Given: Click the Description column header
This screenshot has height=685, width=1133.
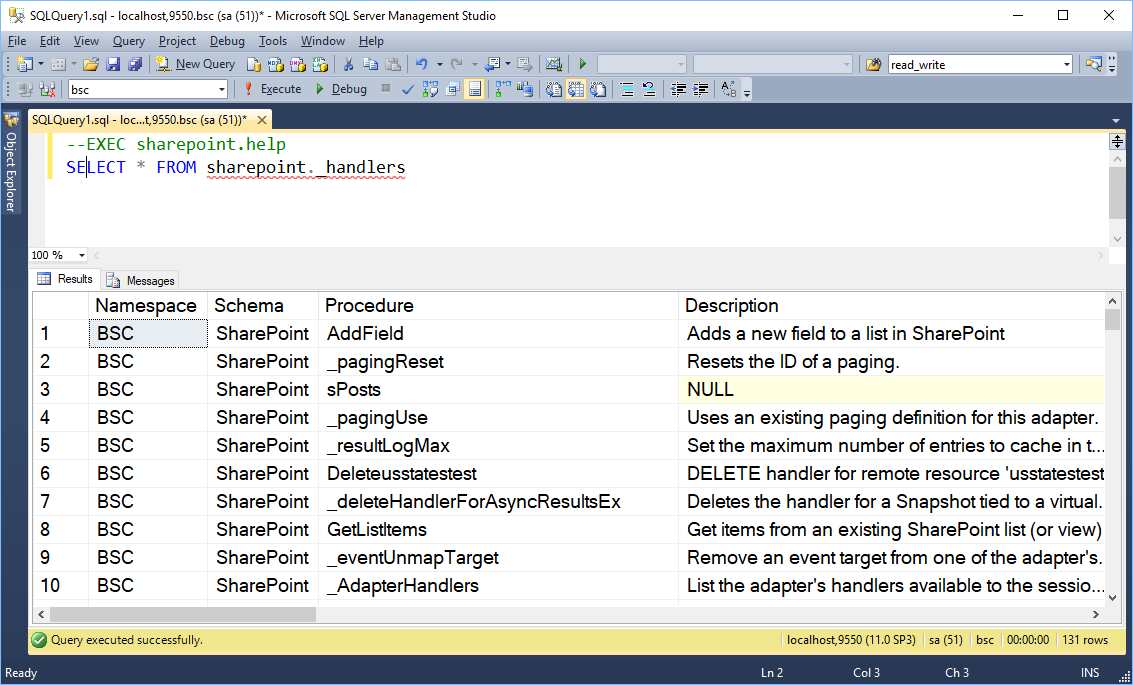Looking at the screenshot, I should pos(891,306).
